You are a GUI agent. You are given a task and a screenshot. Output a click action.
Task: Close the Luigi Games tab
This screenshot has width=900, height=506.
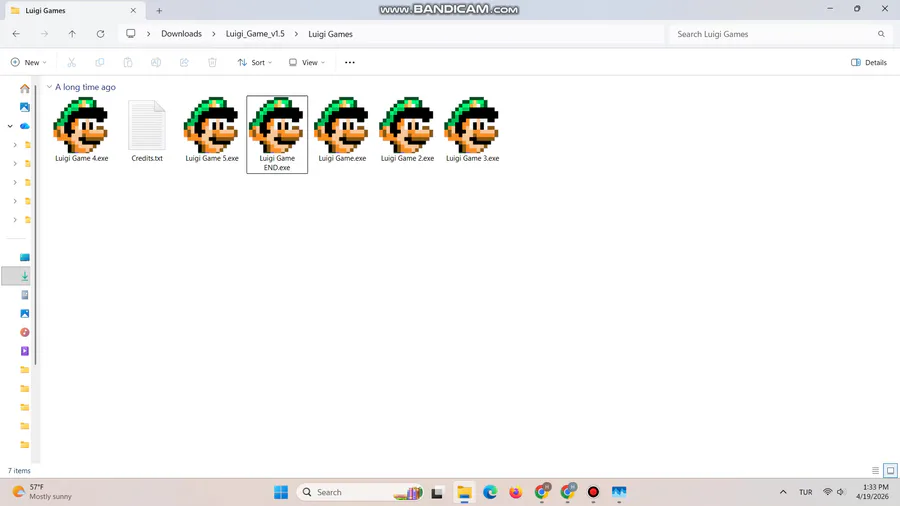(133, 10)
